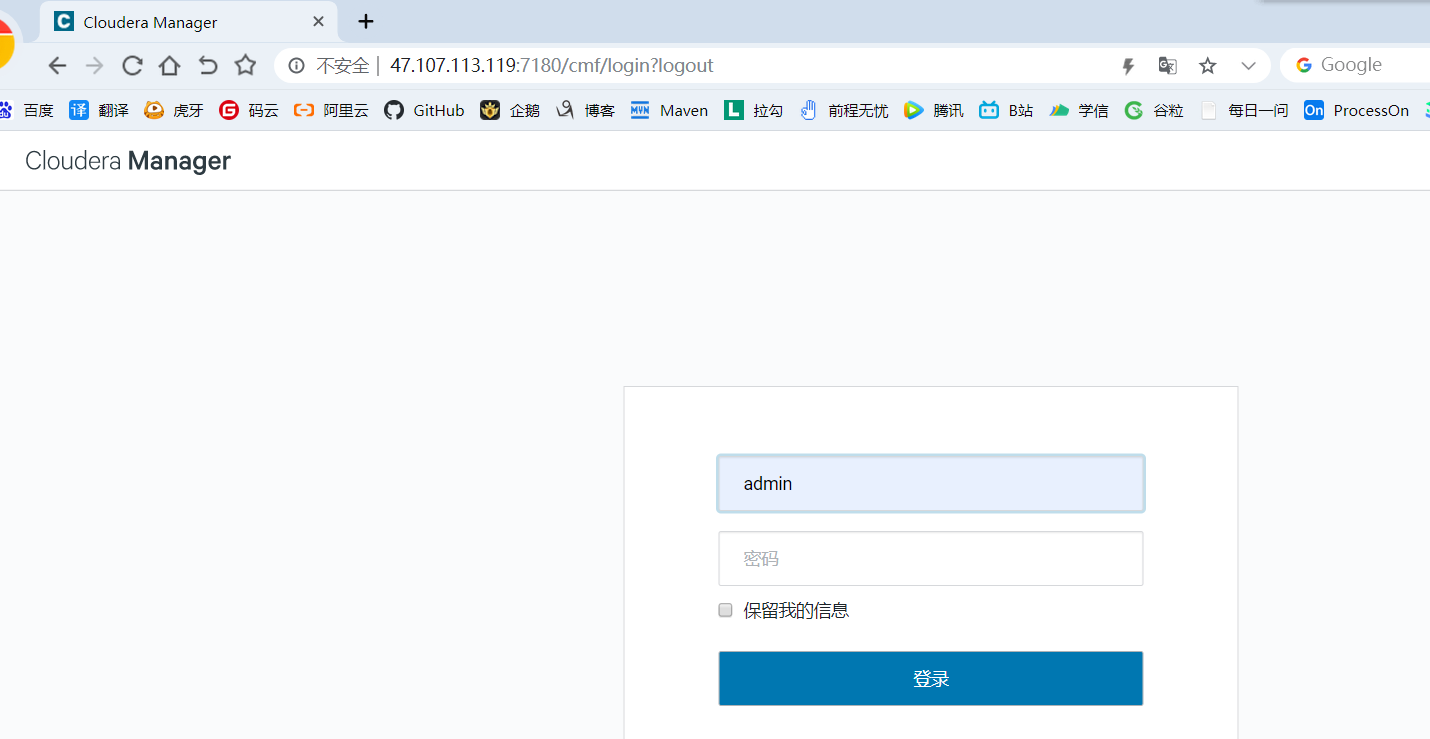Toggle the 保留我的信息 checkbox
Screen dimensions: 1430x739
tap(726, 610)
